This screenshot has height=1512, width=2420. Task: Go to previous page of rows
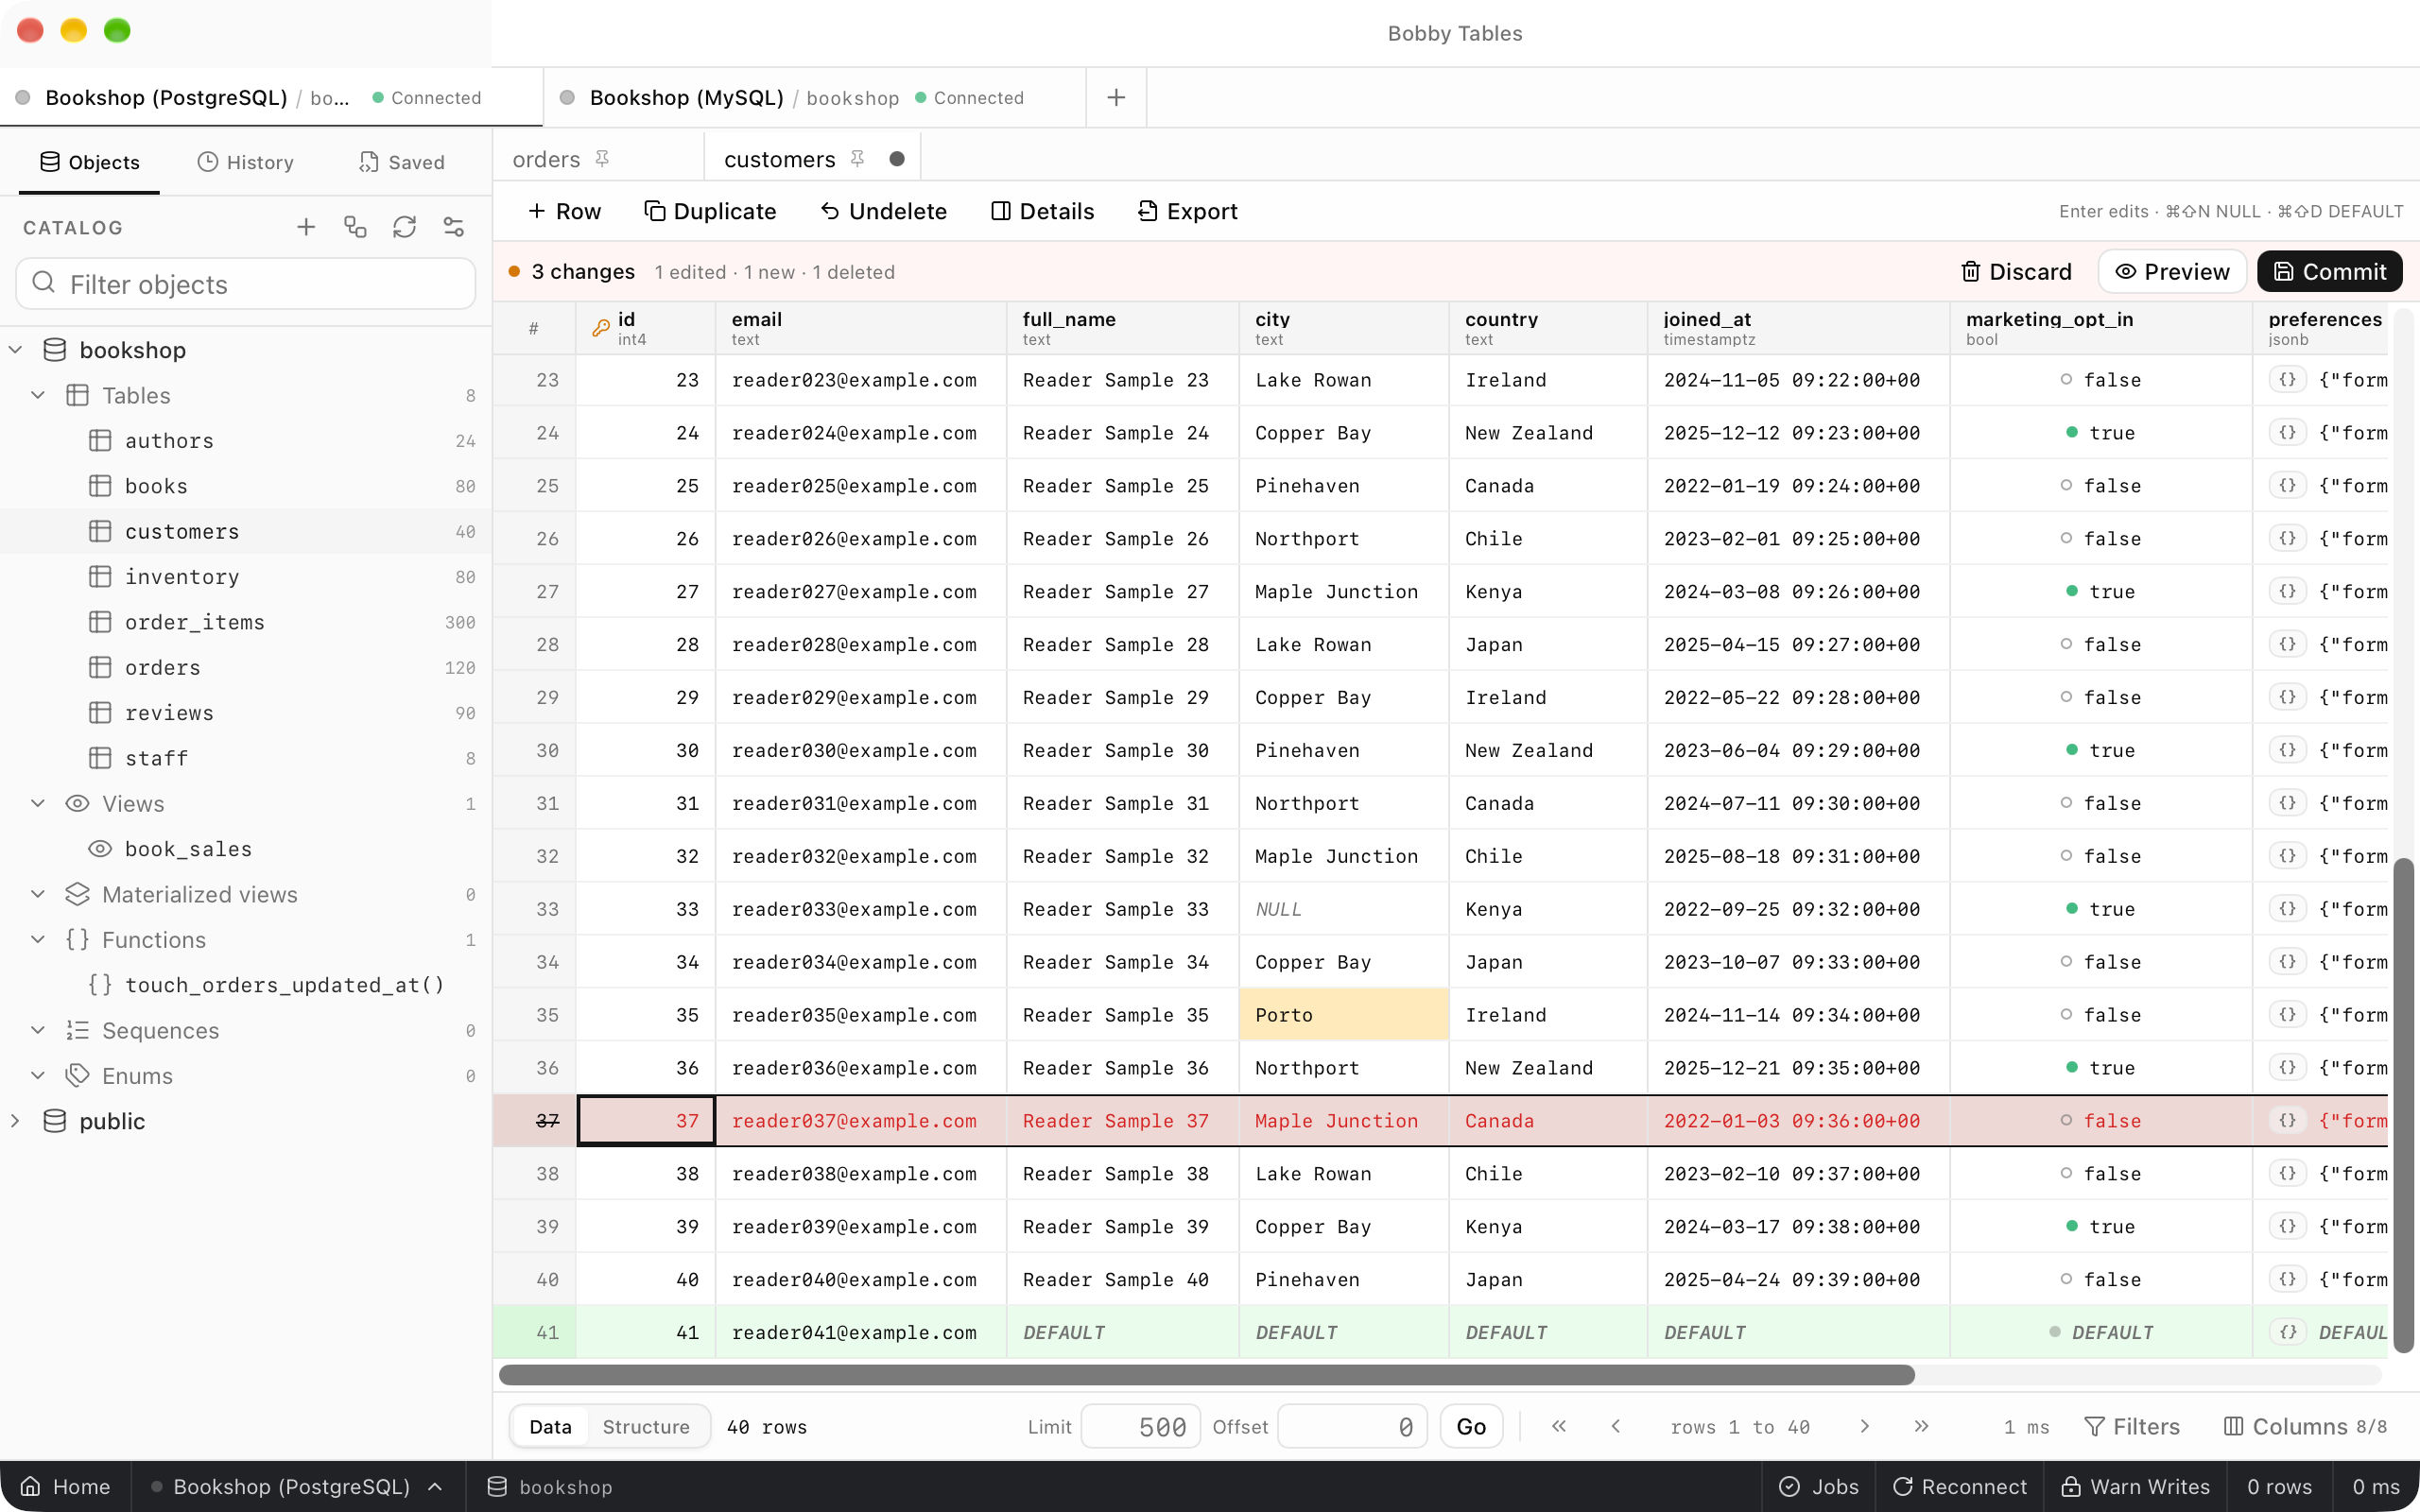coord(1616,1426)
